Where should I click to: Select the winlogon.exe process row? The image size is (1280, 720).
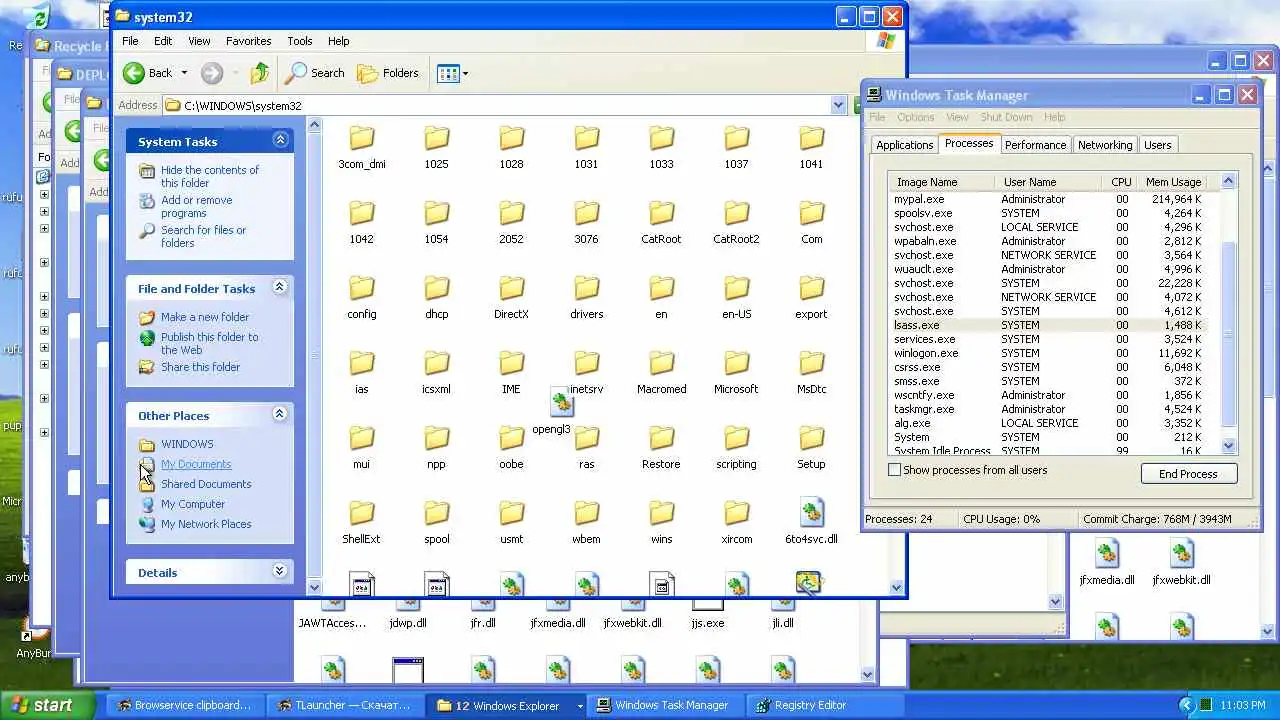[1048, 353]
